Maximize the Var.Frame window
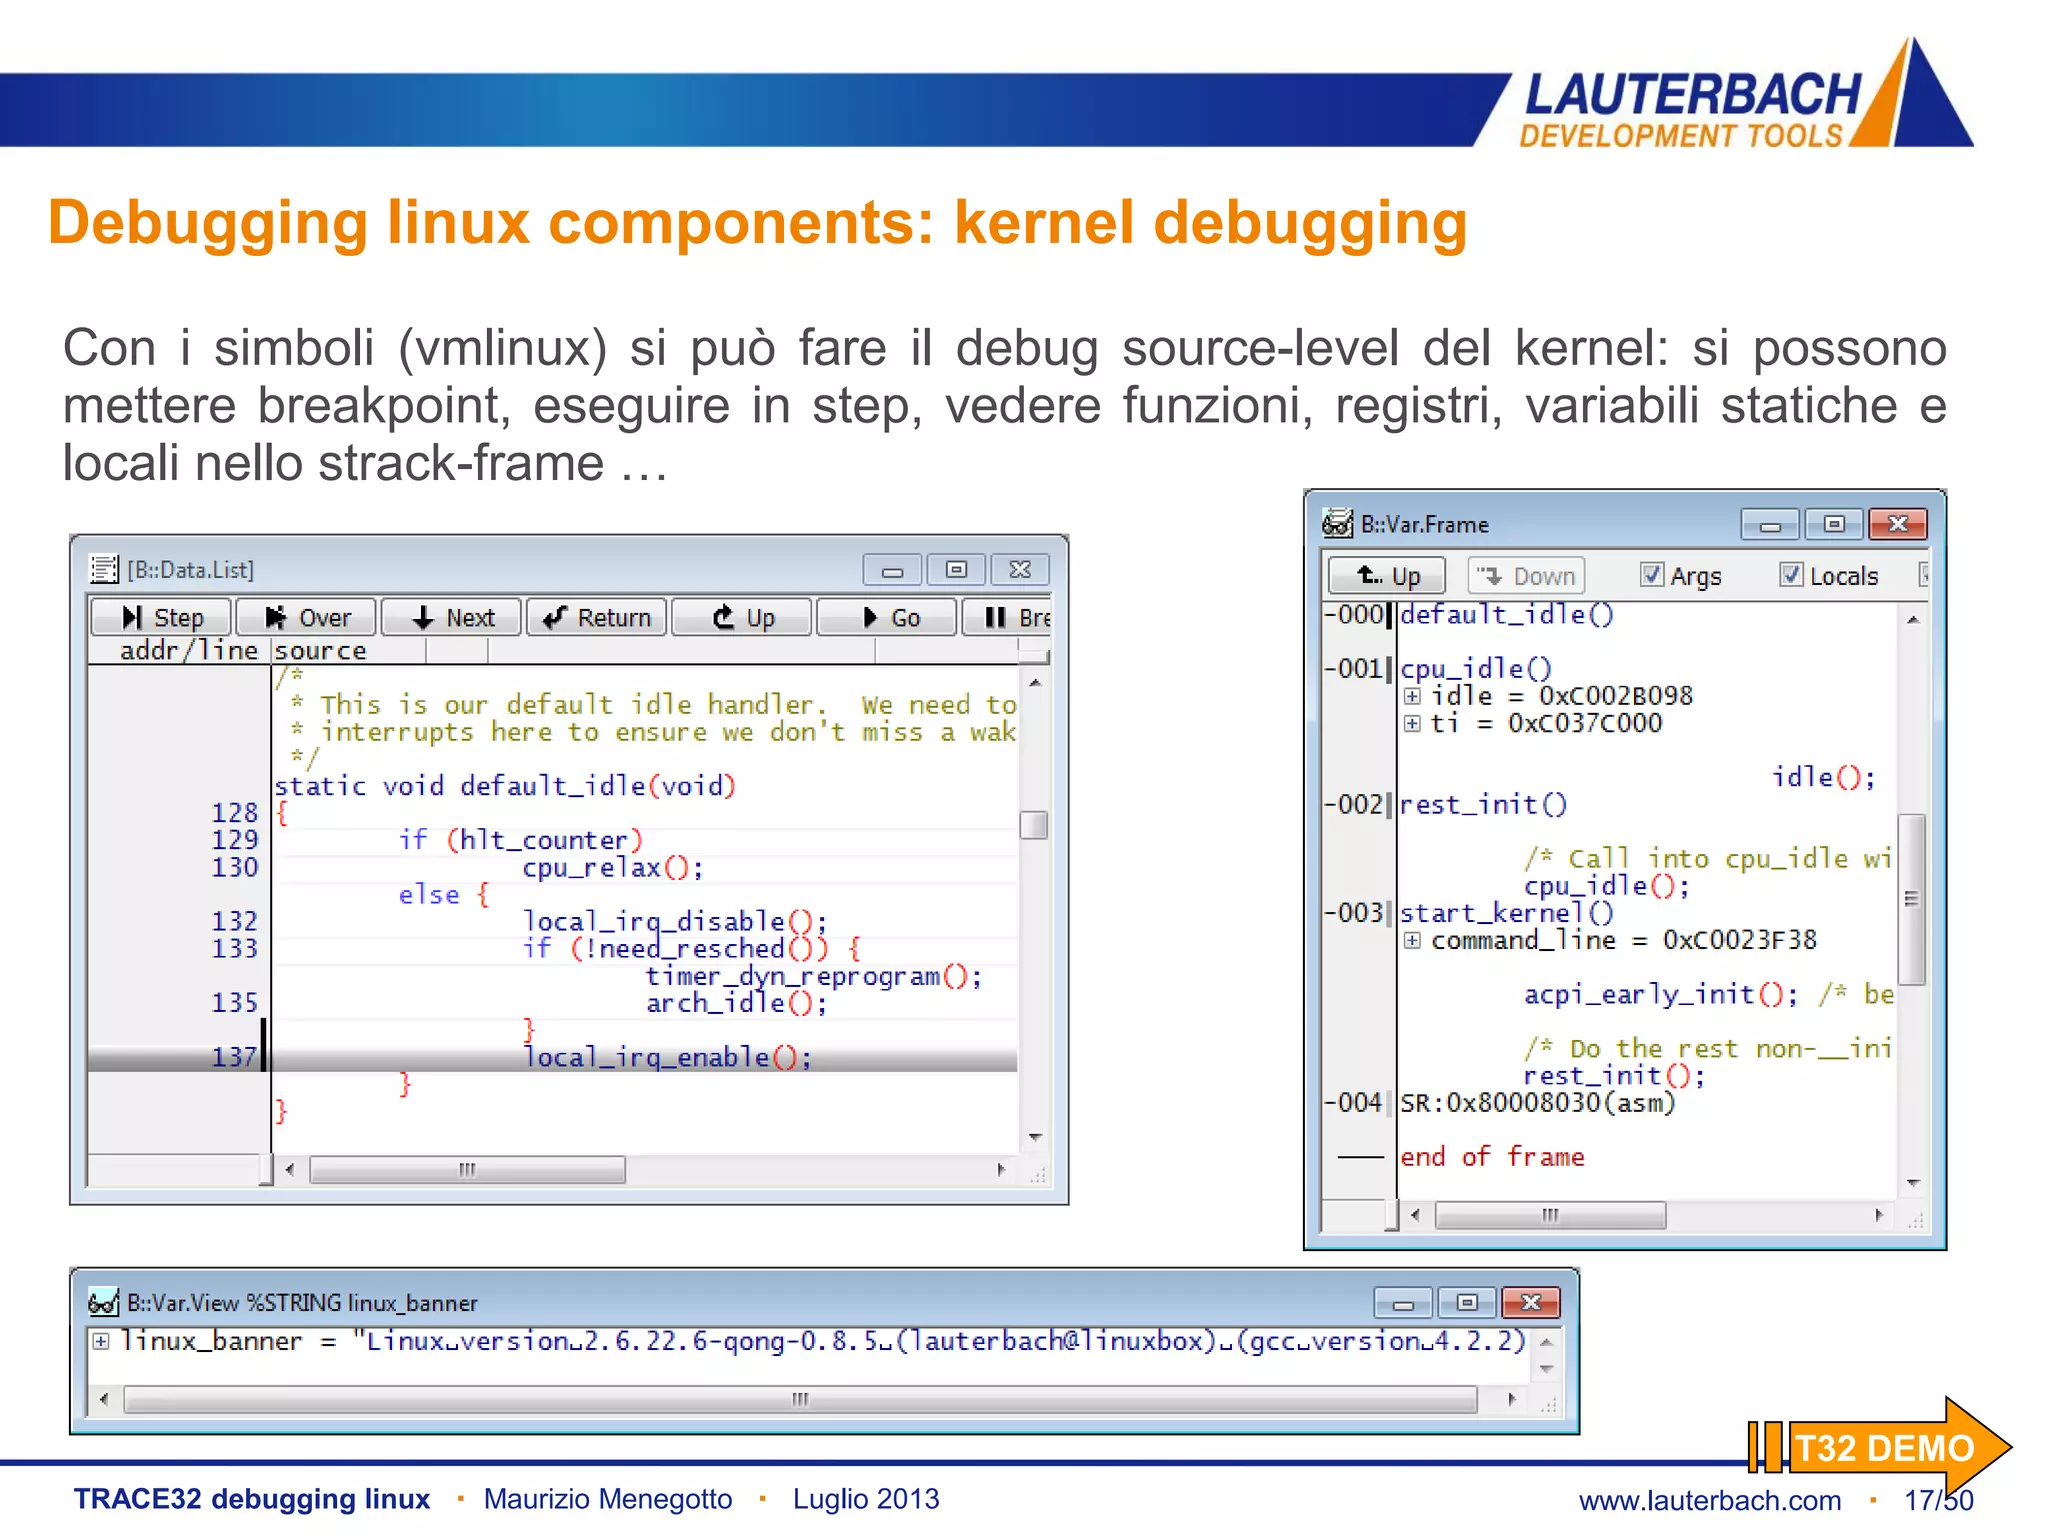2048x1536 pixels. pyautogui.click(x=1834, y=524)
